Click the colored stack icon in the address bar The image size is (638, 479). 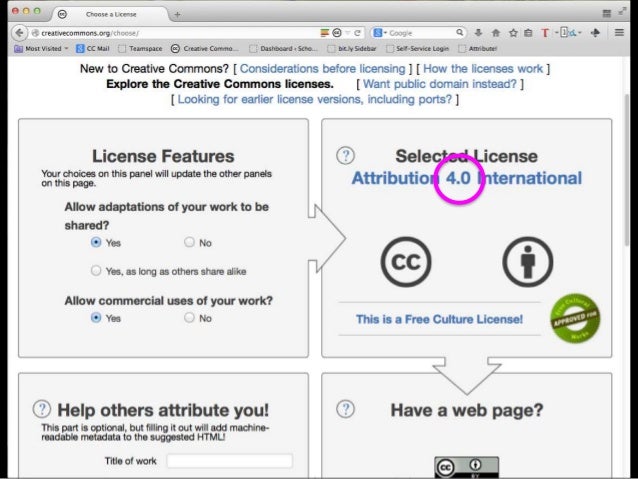point(325,33)
